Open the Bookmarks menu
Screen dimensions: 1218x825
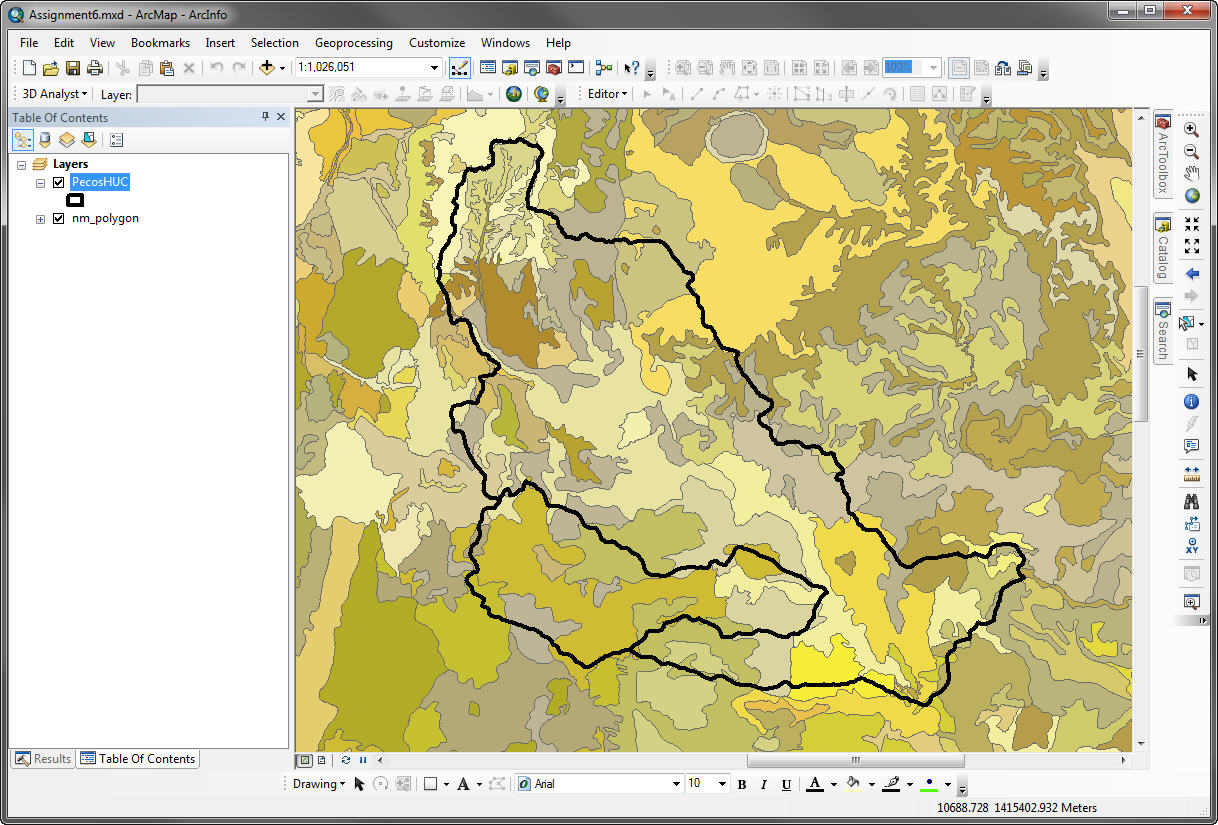point(160,43)
